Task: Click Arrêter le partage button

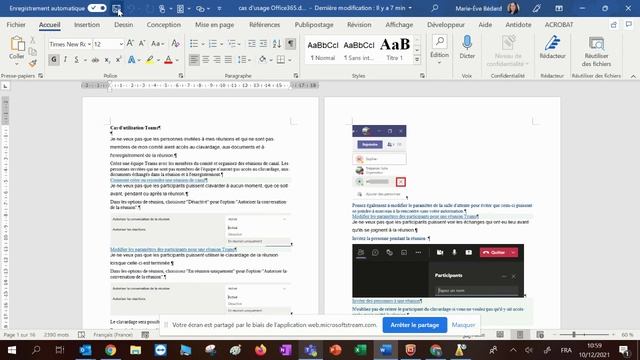Action: (415, 325)
